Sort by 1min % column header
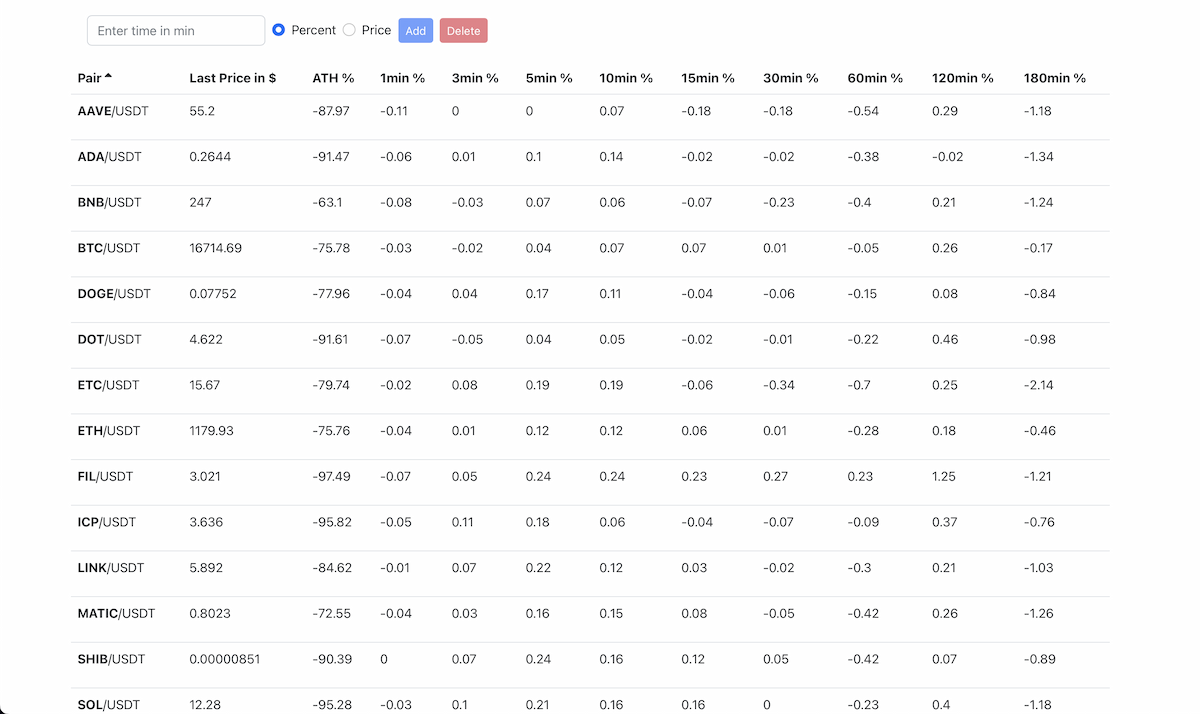 (402, 78)
